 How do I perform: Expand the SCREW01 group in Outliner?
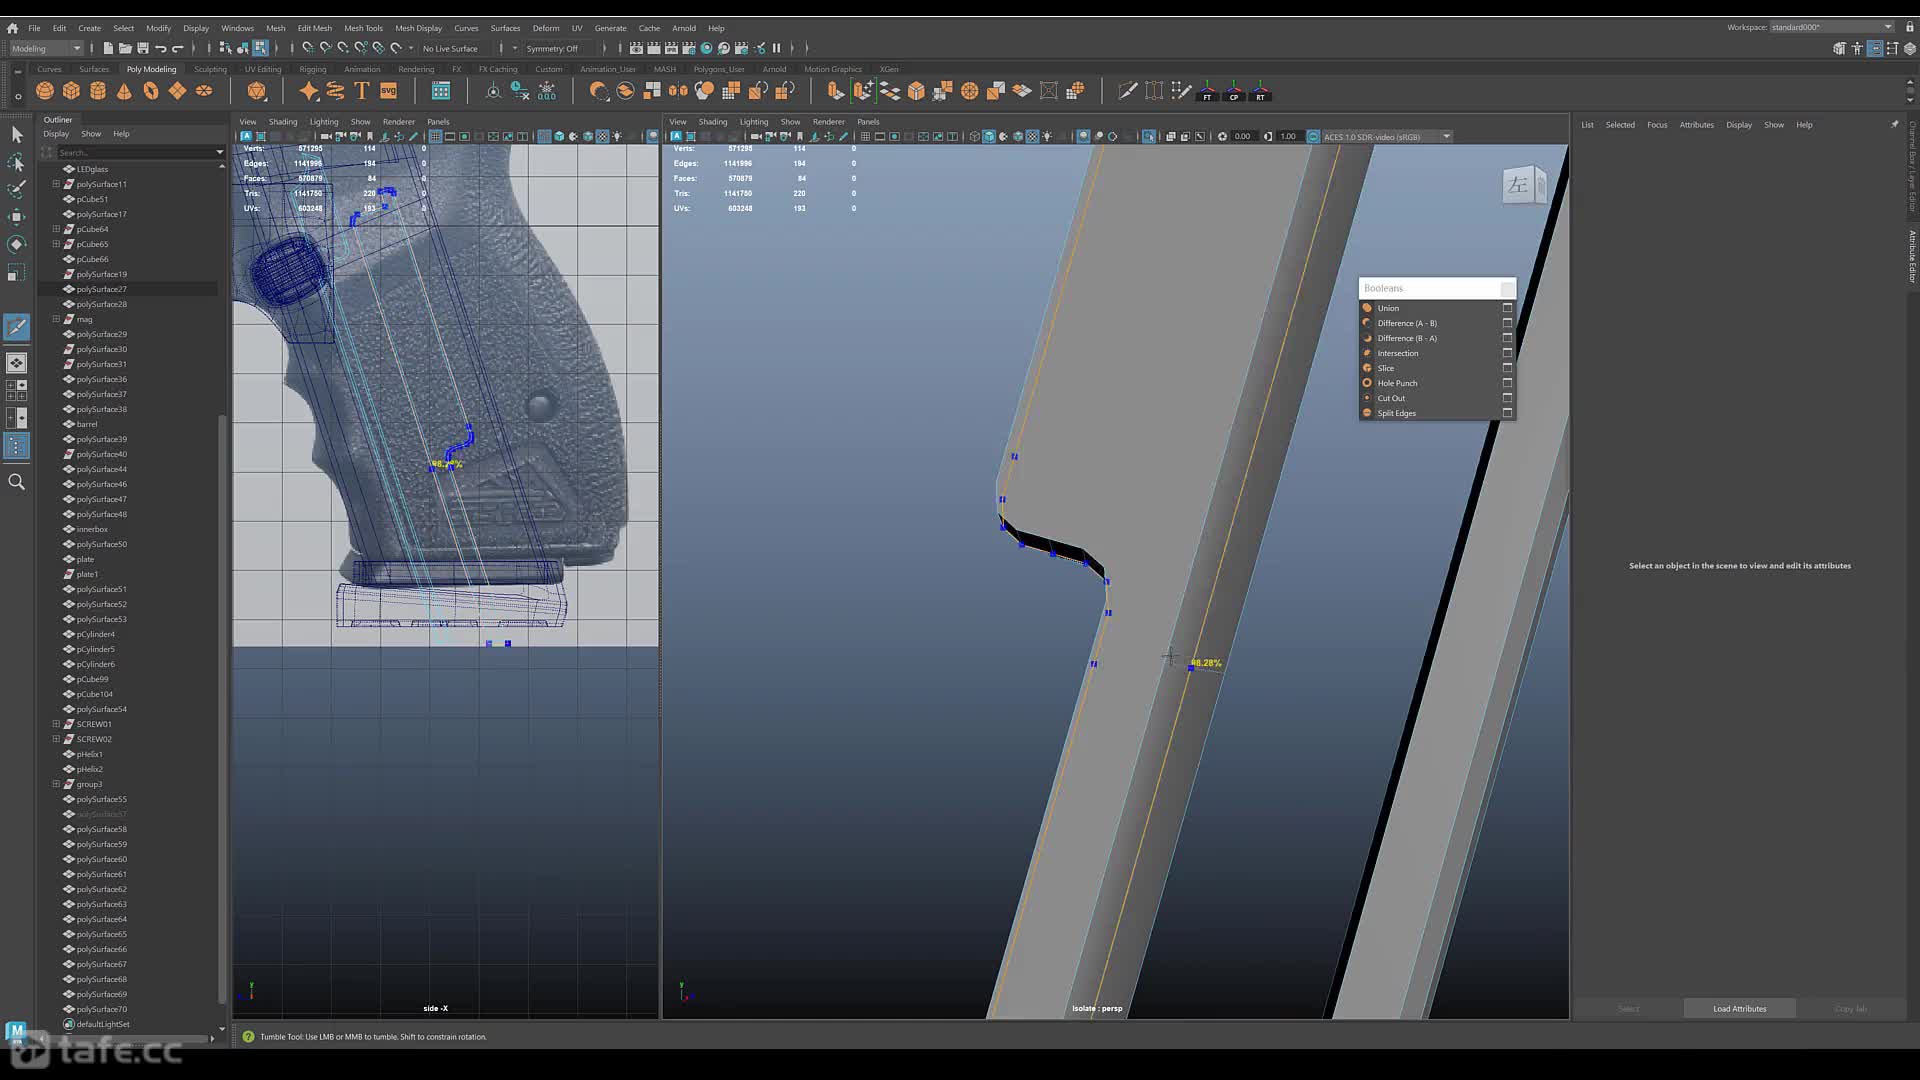coord(56,724)
